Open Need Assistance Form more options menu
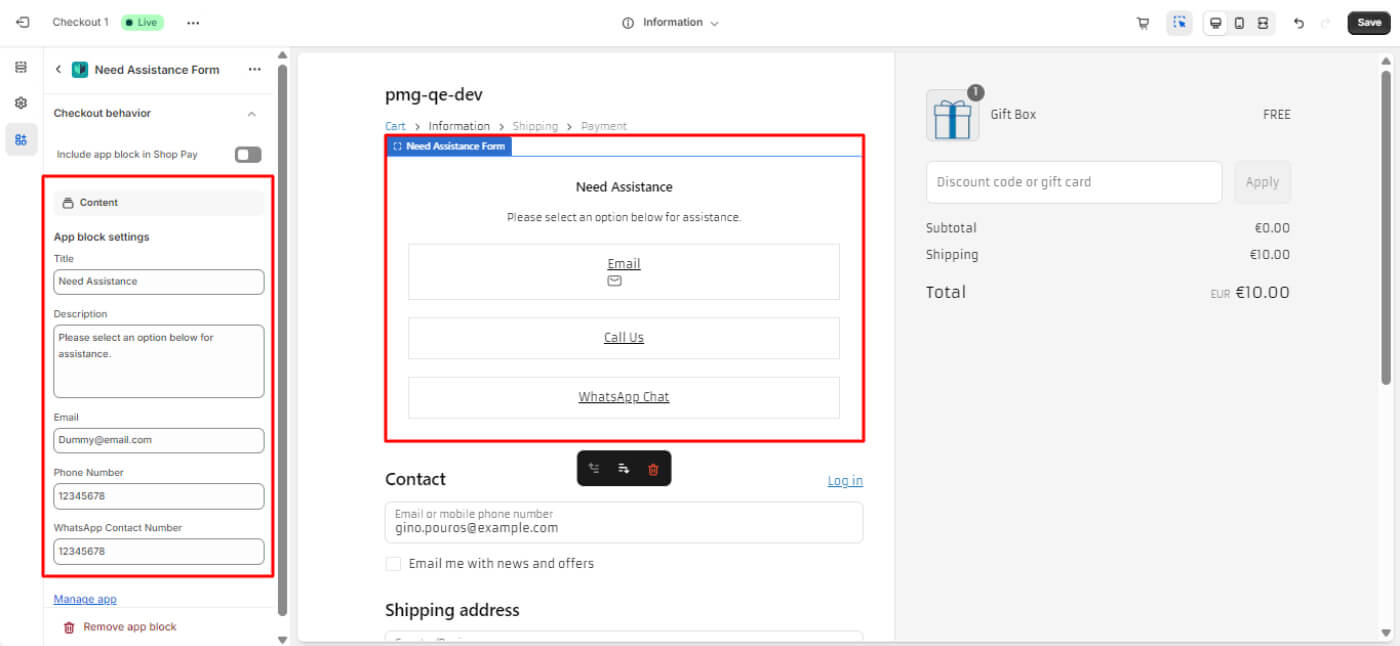 tap(254, 70)
